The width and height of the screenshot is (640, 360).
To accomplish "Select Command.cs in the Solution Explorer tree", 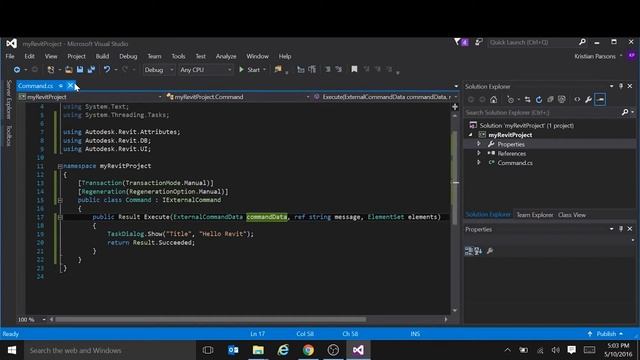I will point(515,163).
